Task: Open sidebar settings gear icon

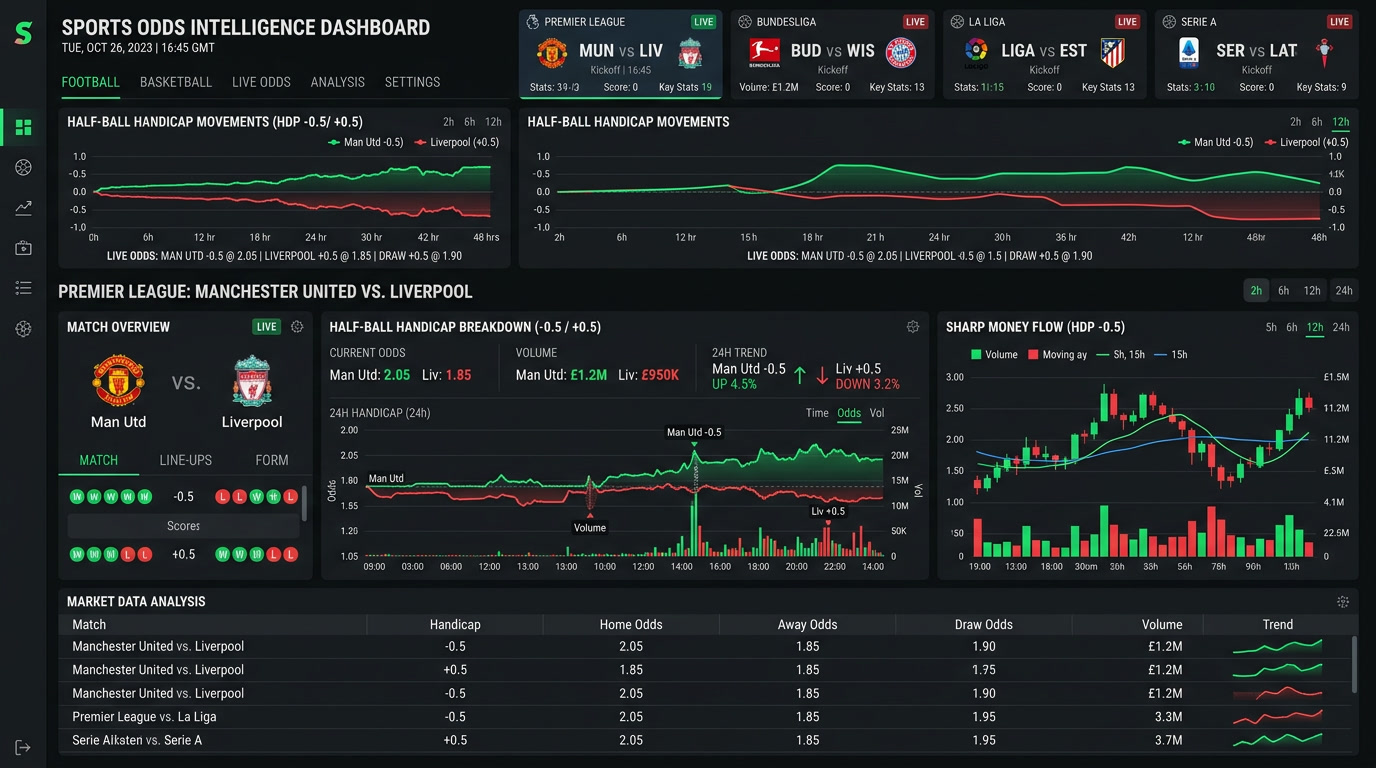Action: (23, 328)
